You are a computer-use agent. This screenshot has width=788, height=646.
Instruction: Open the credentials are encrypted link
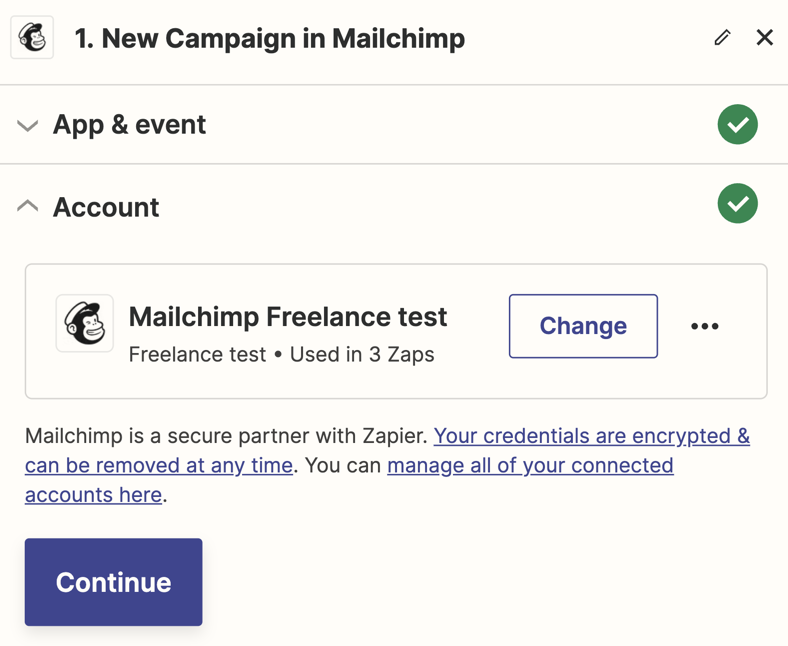[591, 436]
